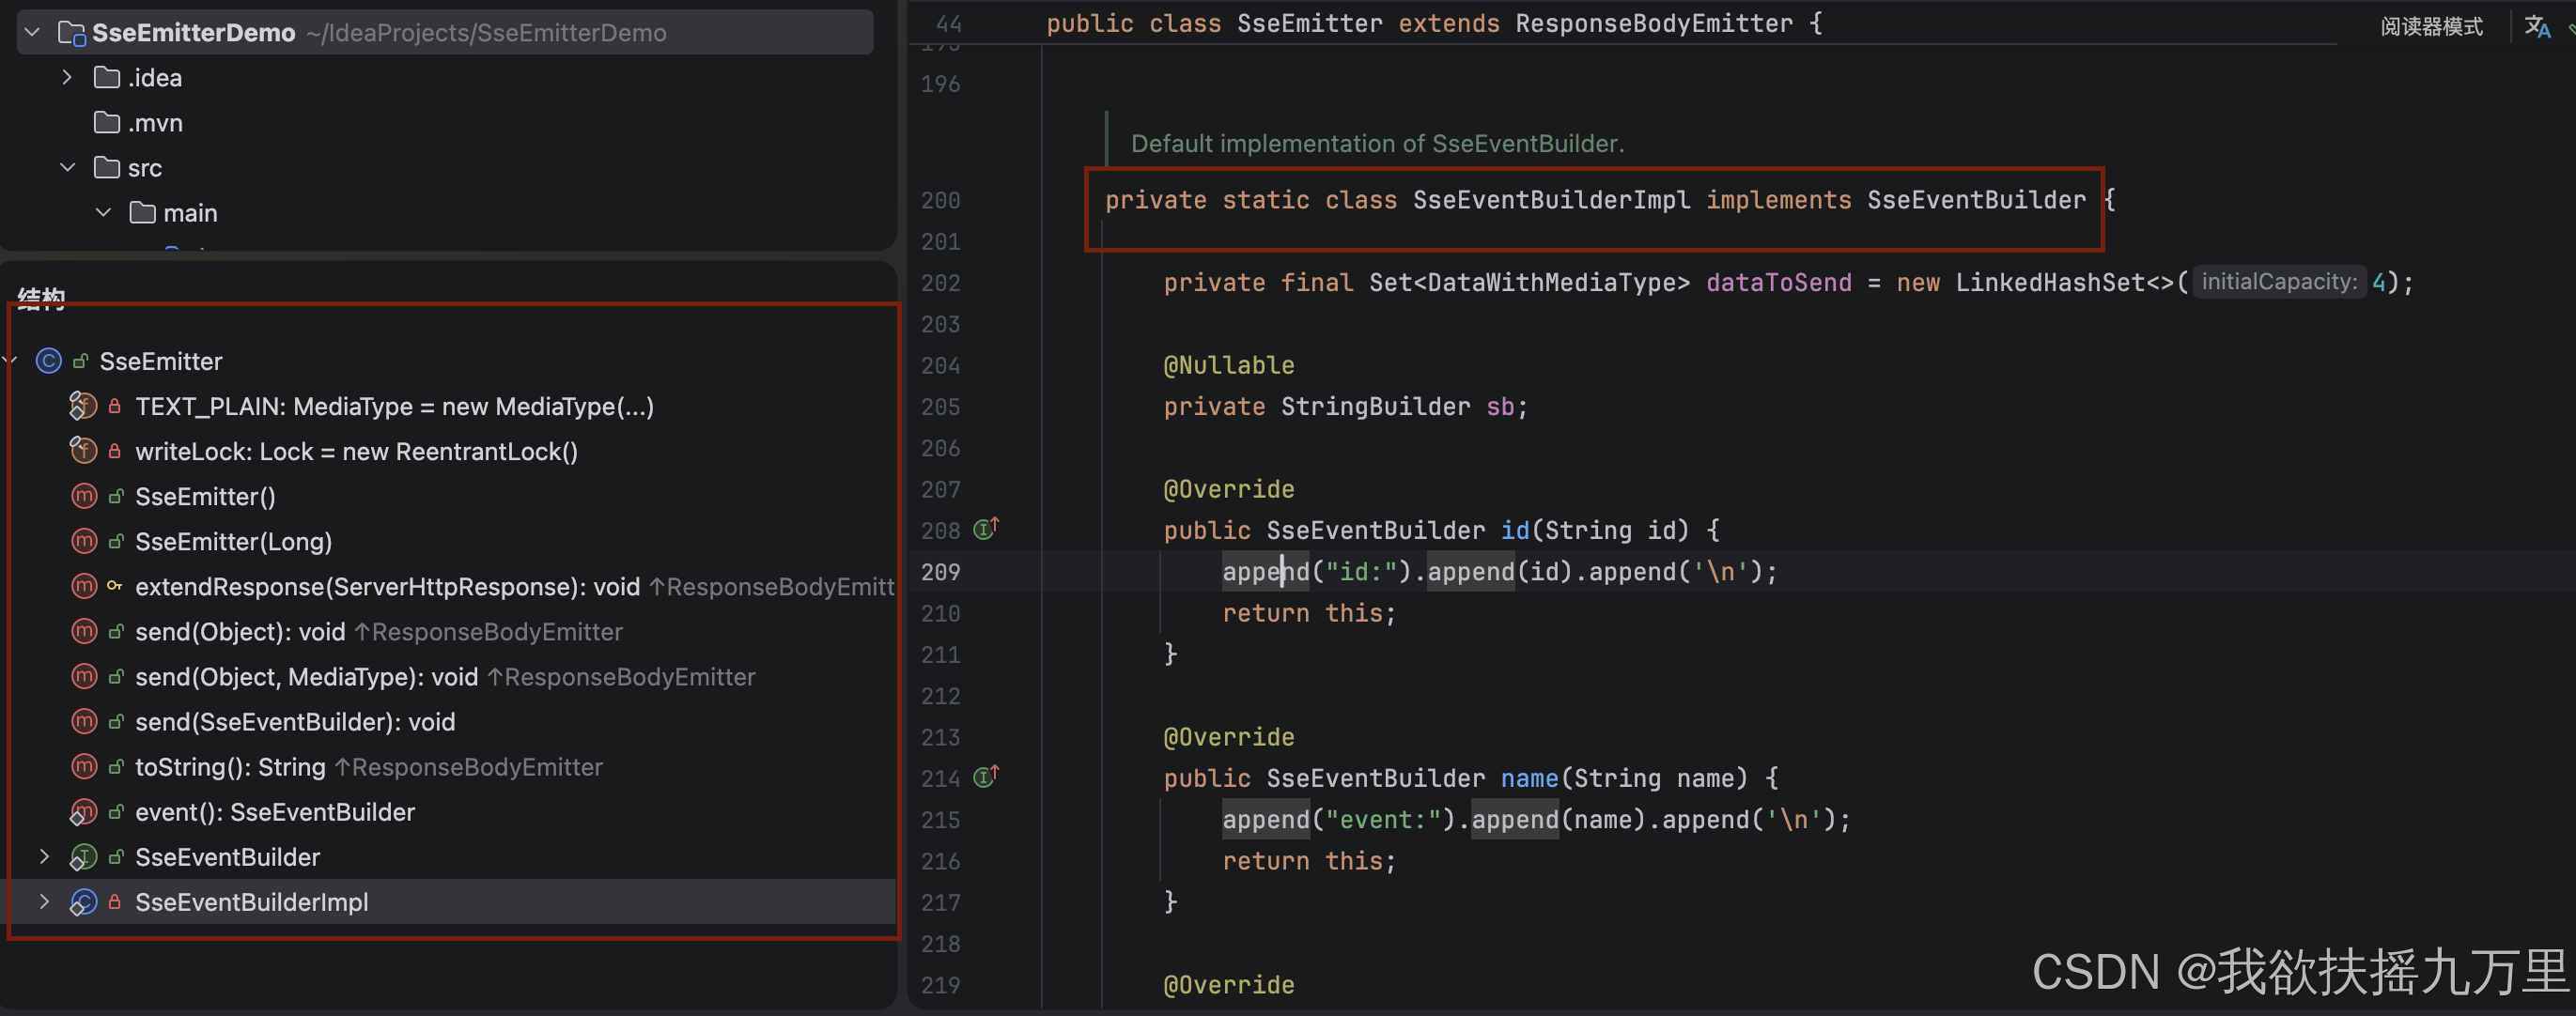
Task: Click the send(SseEventBuilder) method icon
Action: point(84,721)
